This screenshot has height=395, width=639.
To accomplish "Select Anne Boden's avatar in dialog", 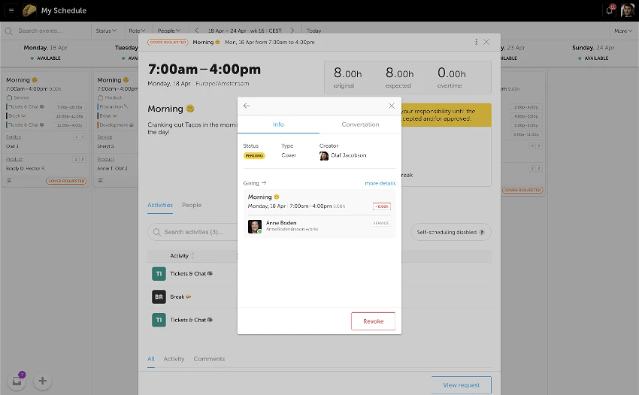I will coord(255,226).
